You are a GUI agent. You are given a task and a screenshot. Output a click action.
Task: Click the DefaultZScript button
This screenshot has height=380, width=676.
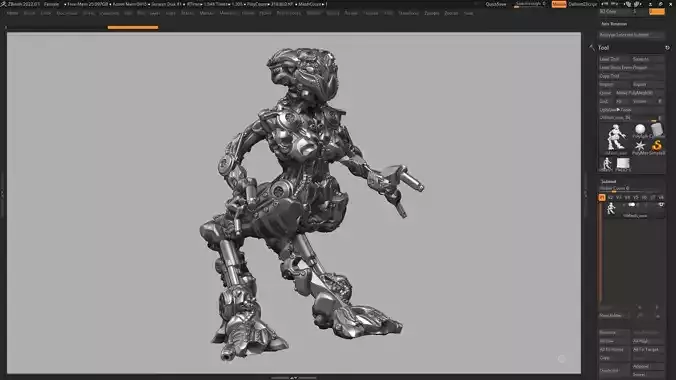pos(583,4)
